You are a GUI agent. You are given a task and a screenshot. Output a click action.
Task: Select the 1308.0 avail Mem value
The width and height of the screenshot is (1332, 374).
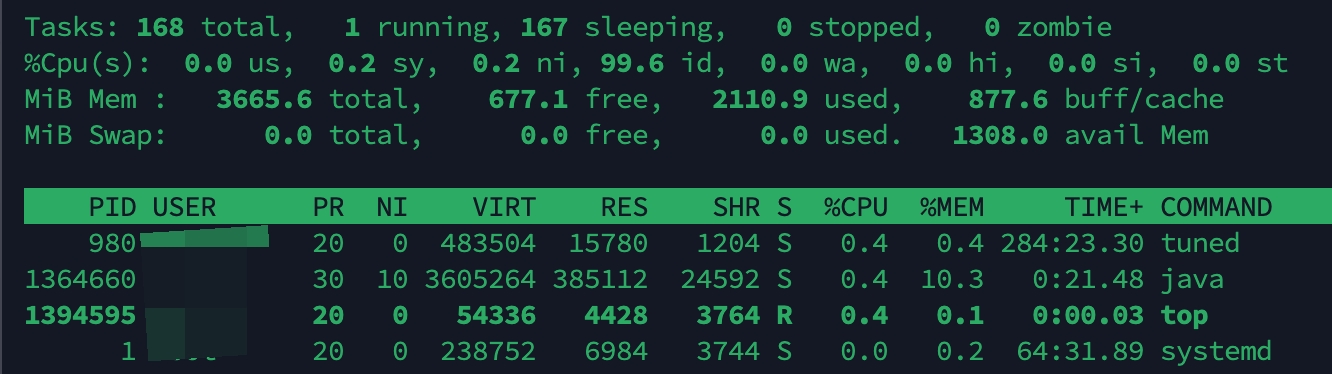click(1000, 135)
